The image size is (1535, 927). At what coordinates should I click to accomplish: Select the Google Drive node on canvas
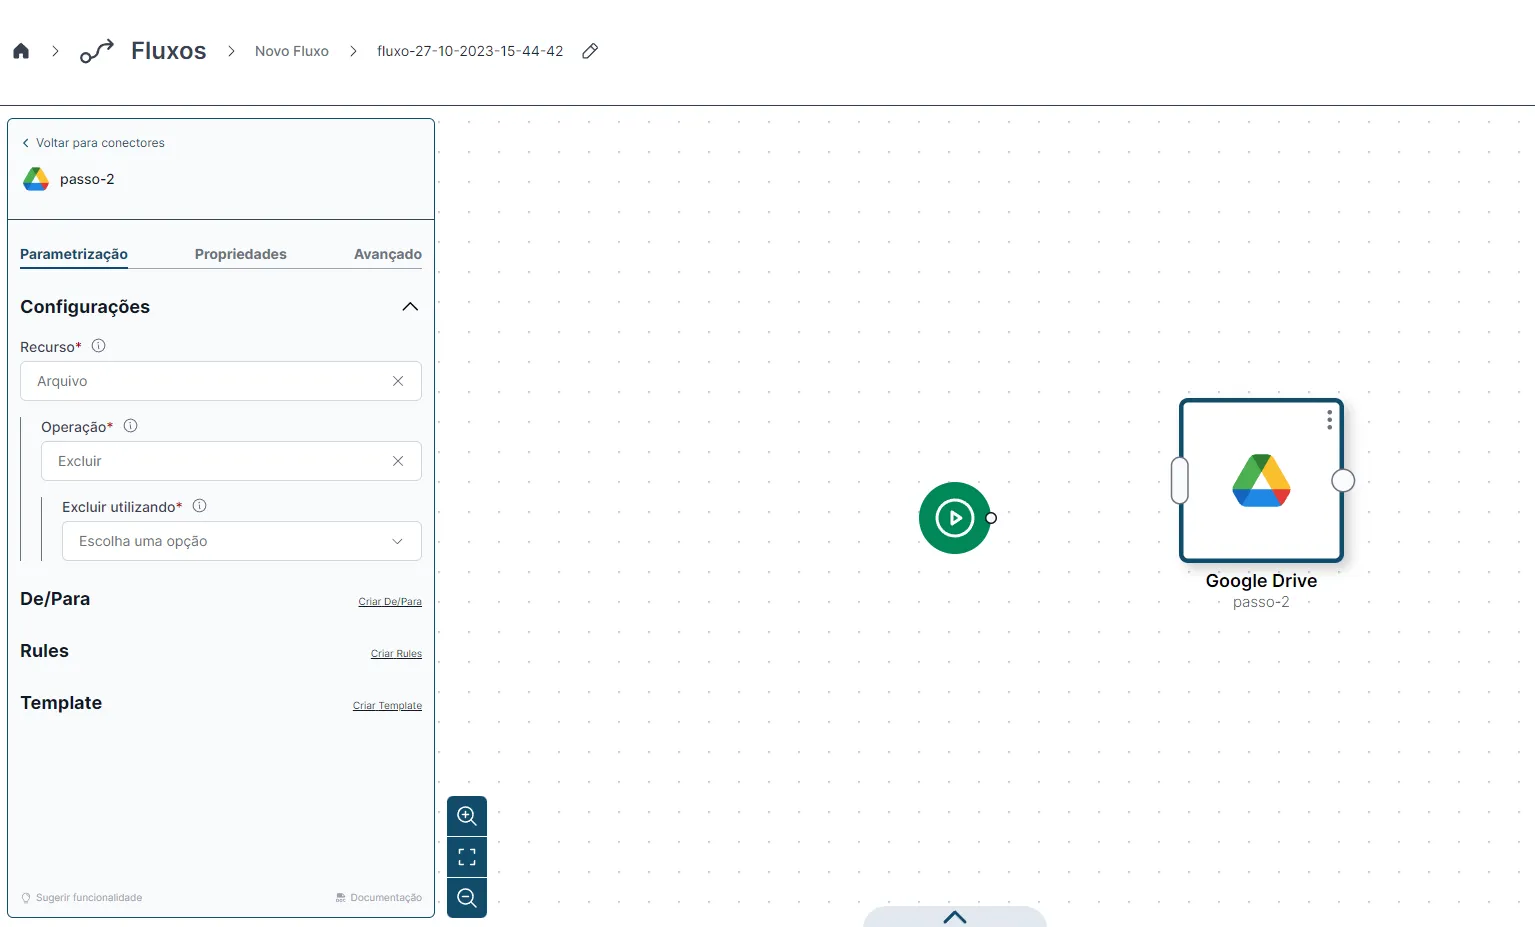click(1261, 481)
